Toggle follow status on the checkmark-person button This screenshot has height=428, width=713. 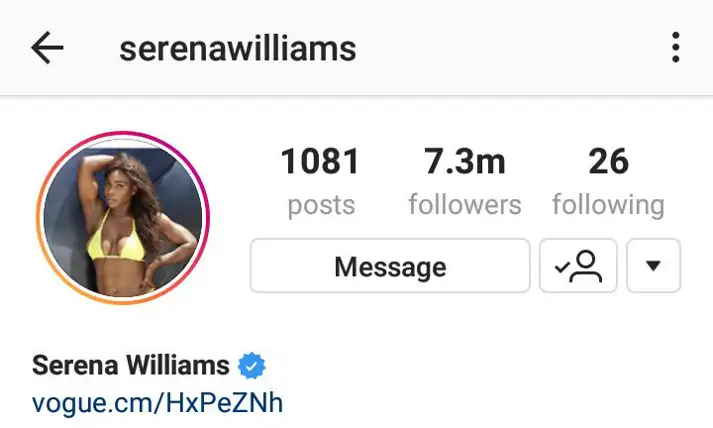pyautogui.click(x=578, y=266)
